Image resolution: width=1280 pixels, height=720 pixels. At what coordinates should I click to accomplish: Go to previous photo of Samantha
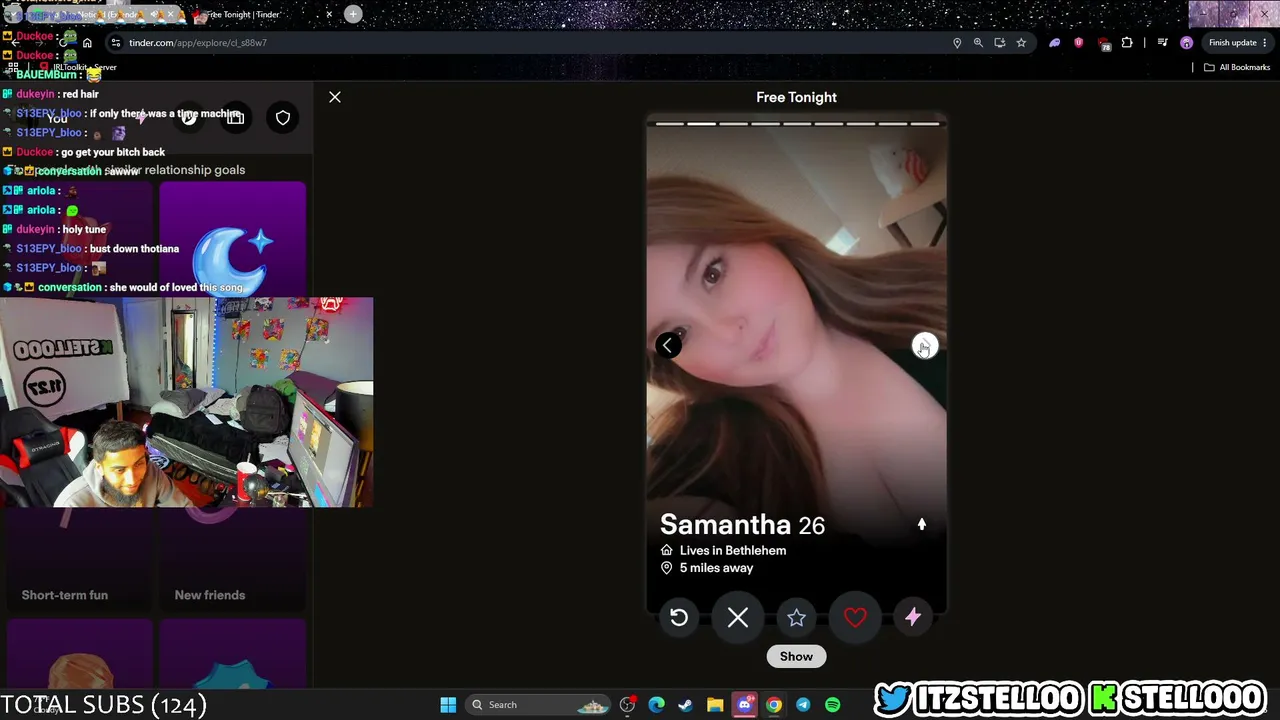pyautogui.click(x=668, y=346)
